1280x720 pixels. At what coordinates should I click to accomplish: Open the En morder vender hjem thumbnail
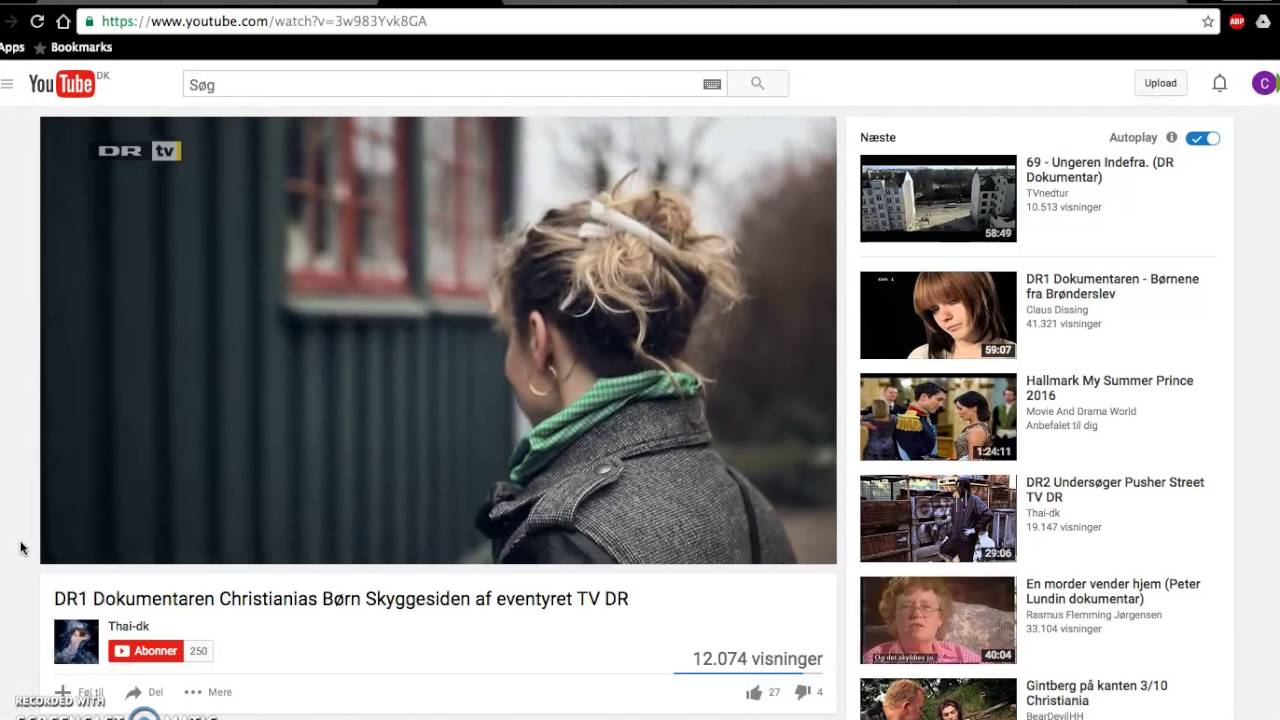pos(938,620)
